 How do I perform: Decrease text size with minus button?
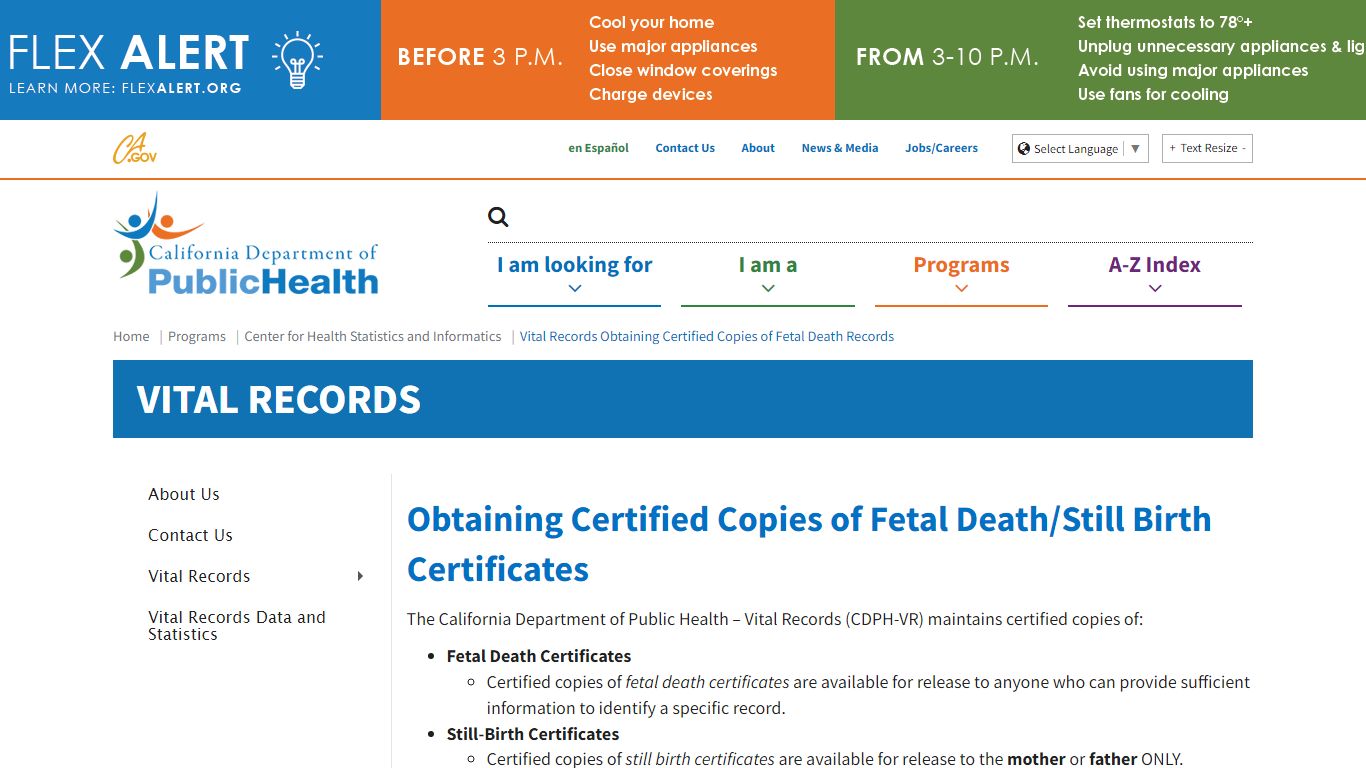point(1244,148)
